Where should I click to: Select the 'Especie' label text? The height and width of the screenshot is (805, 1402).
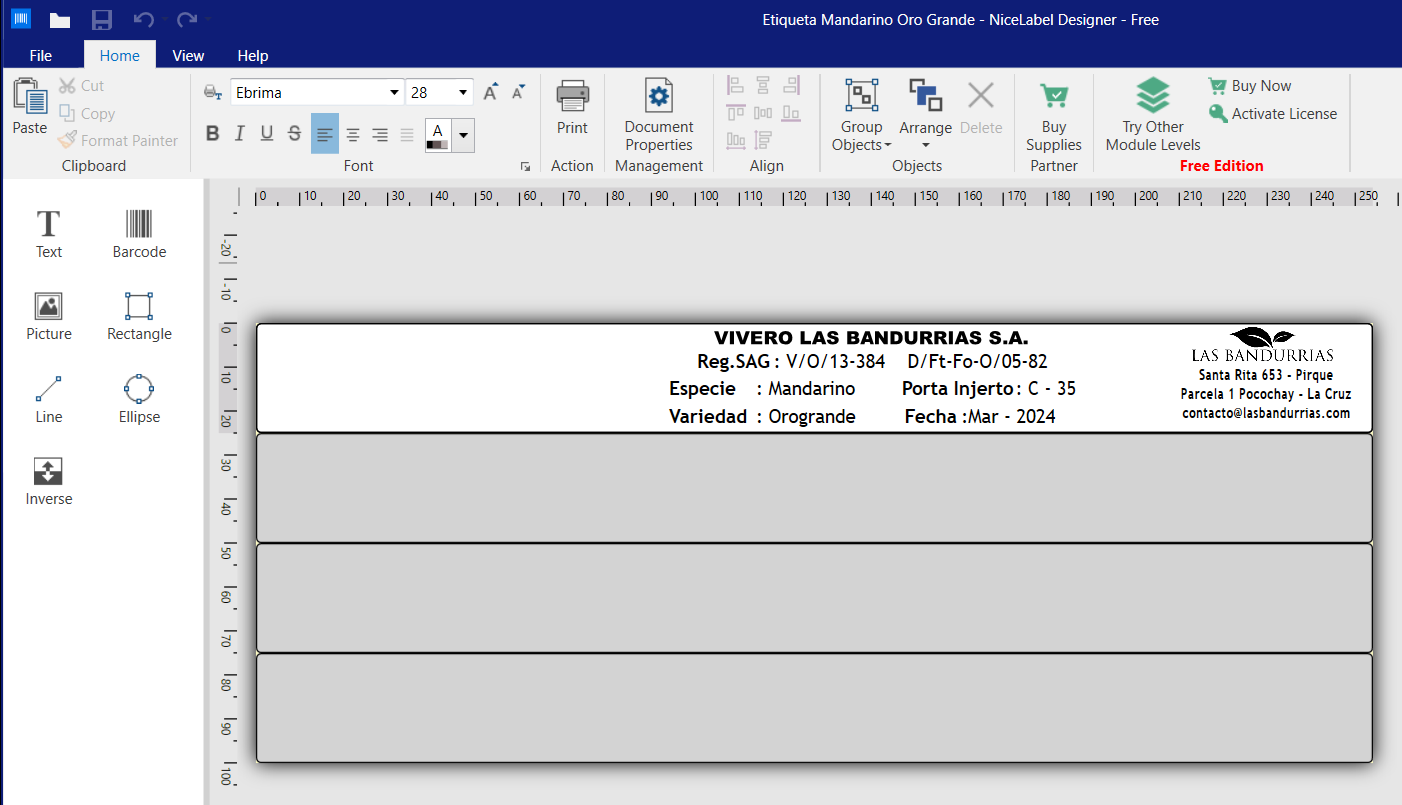[x=702, y=389]
